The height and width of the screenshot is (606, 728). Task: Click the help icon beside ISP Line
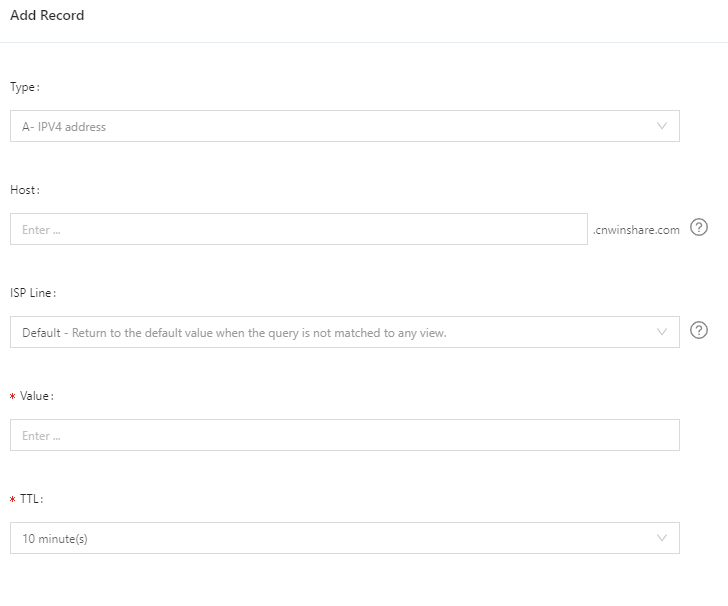coord(699,330)
